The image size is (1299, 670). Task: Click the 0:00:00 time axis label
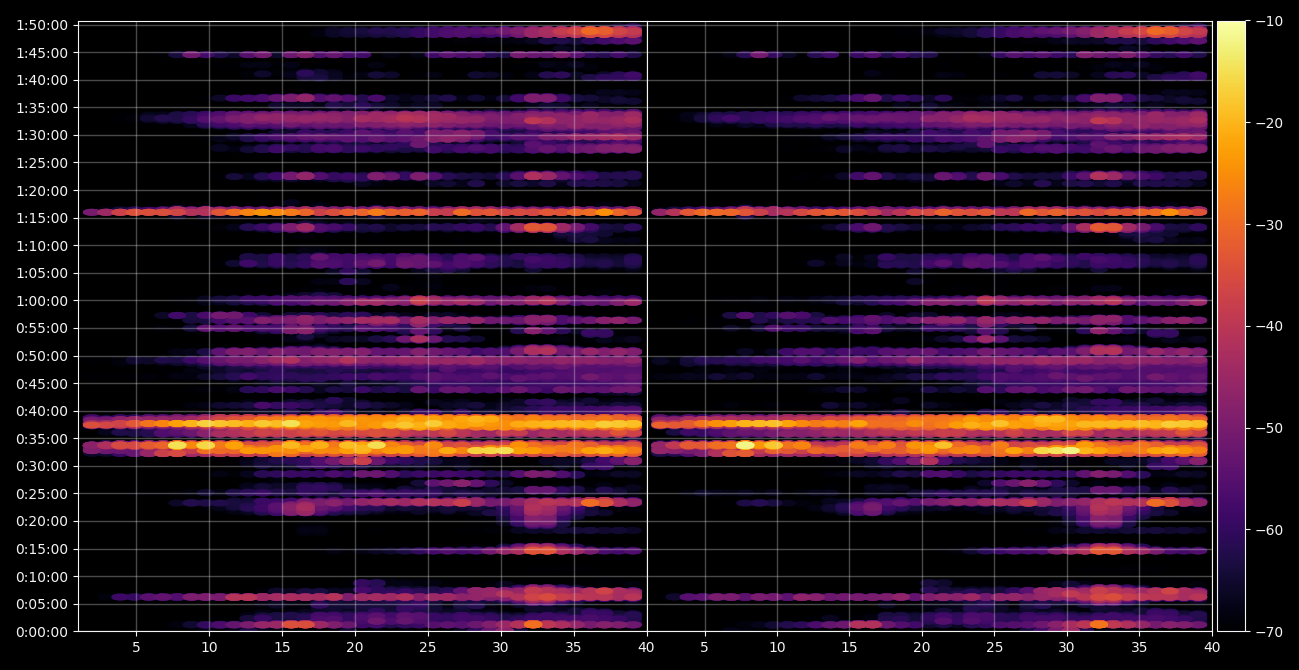(x=42, y=631)
